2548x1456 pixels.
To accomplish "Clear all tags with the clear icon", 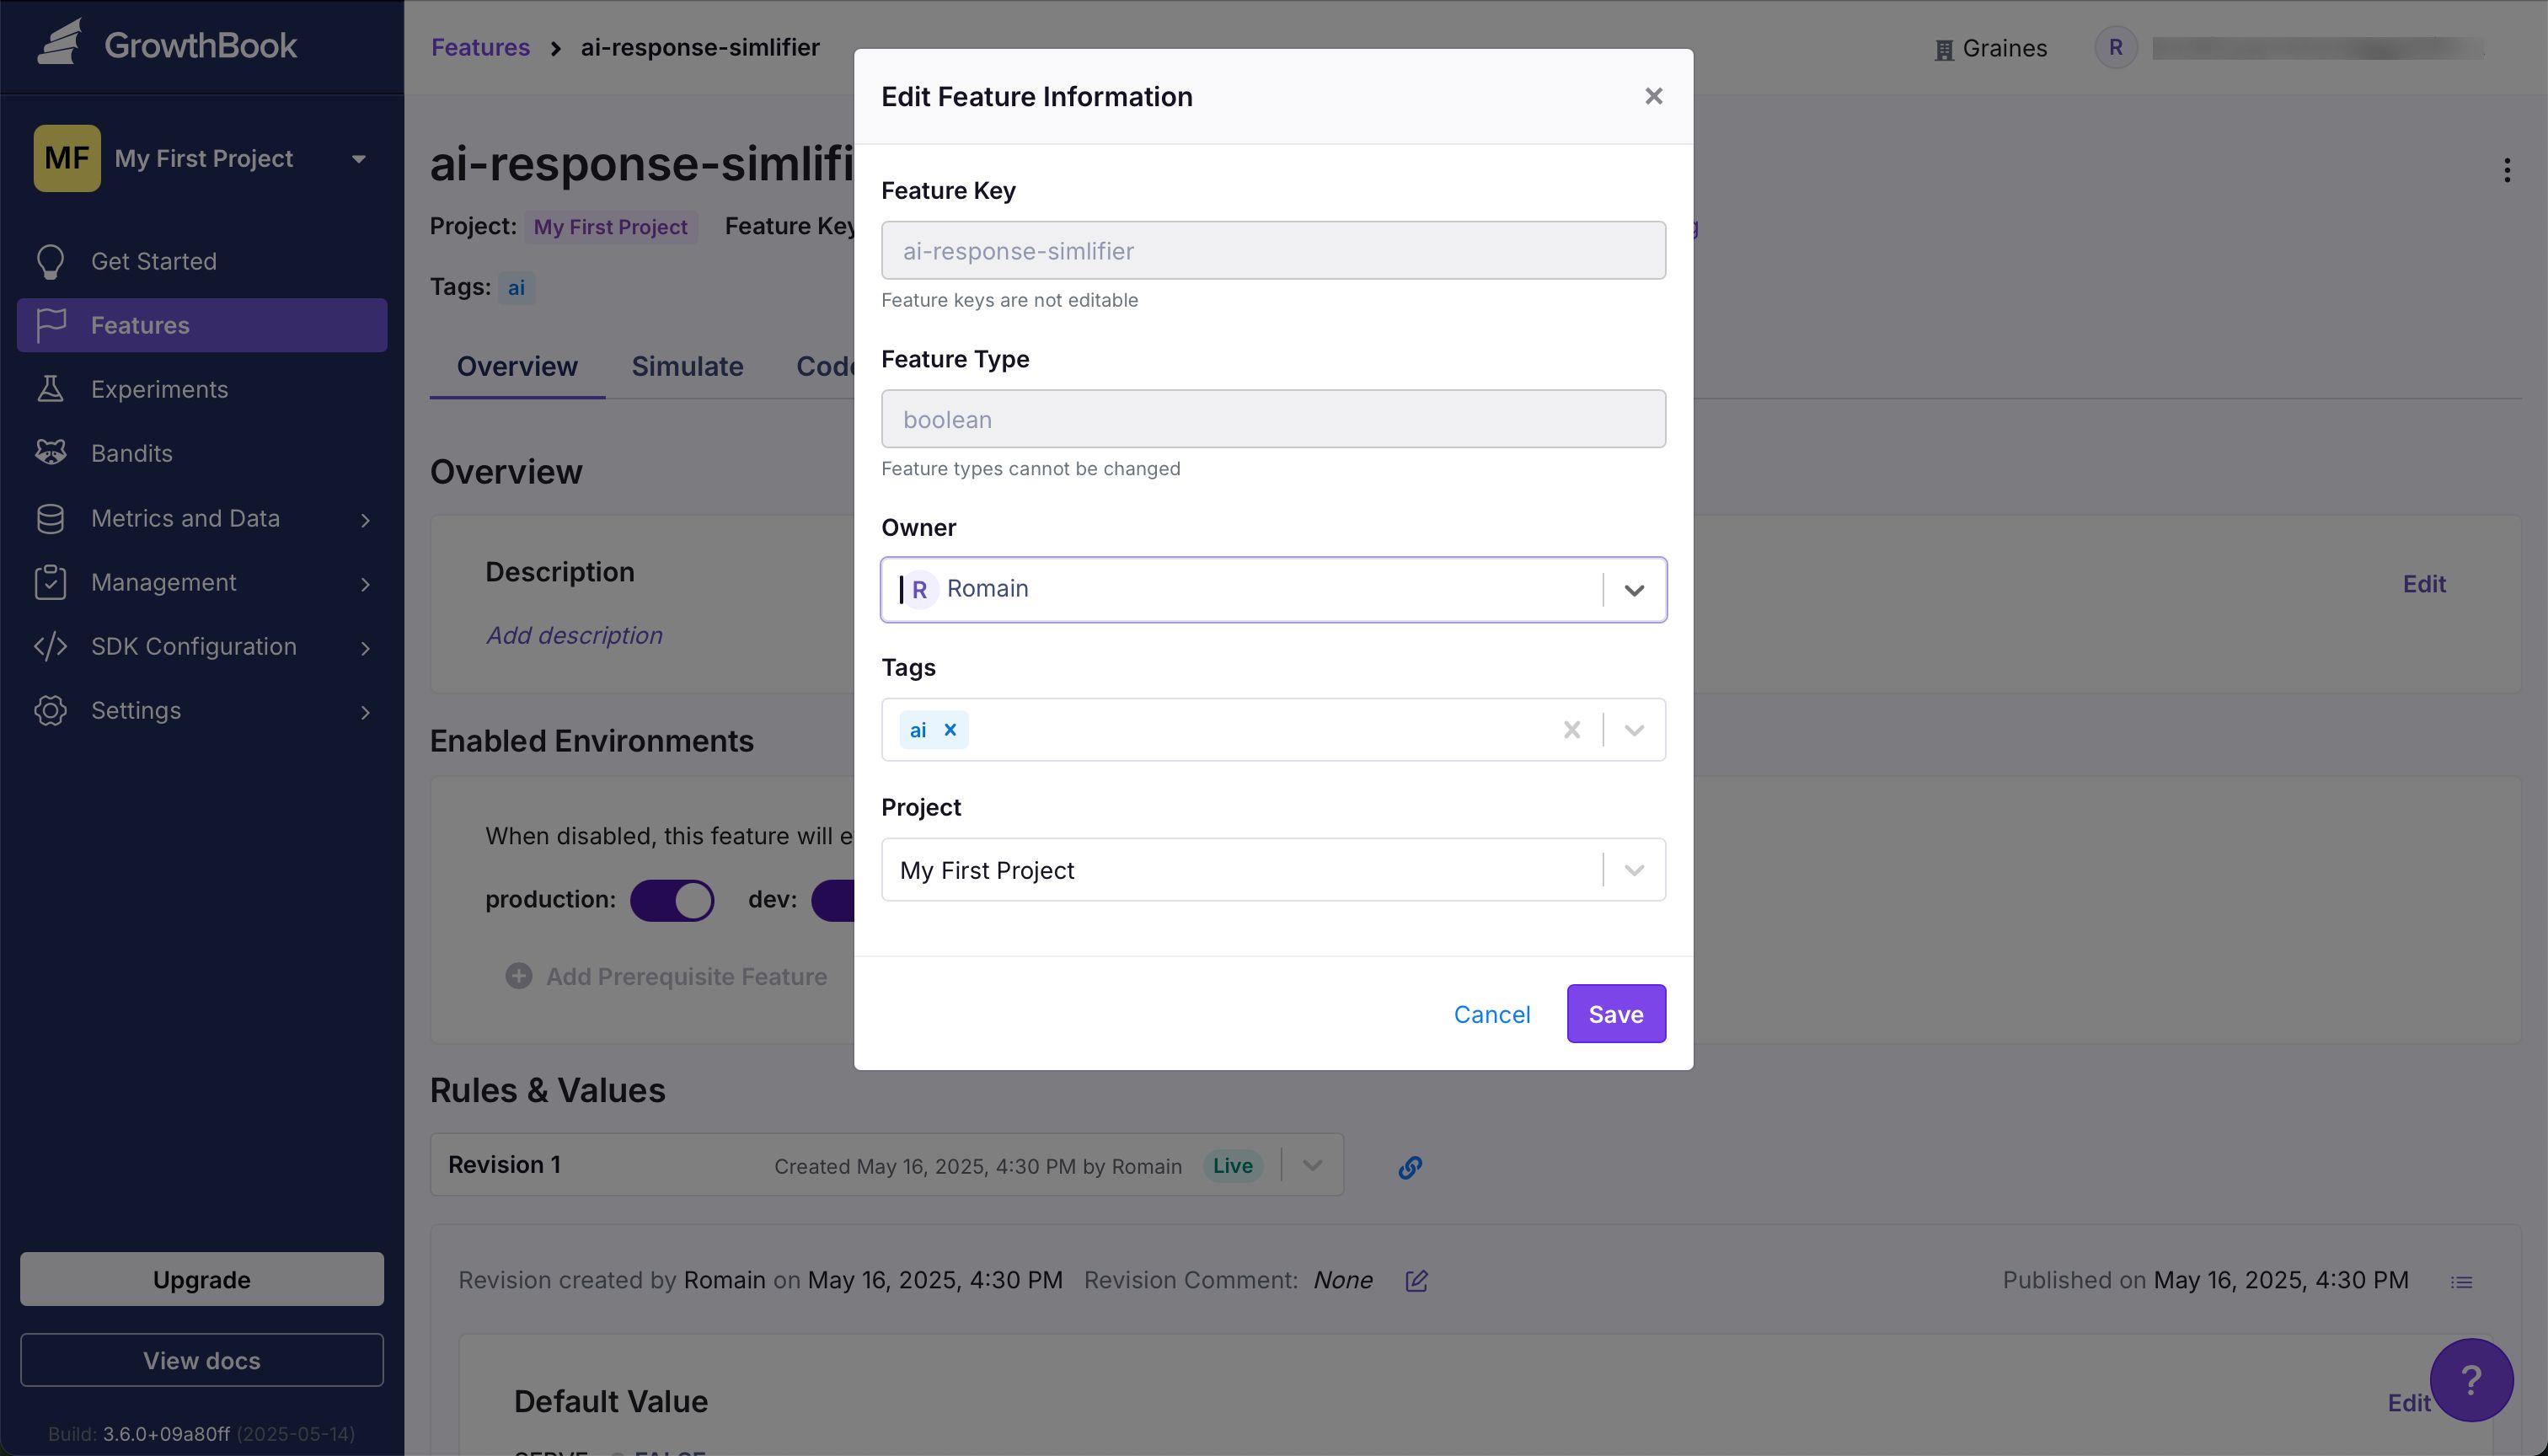I will click(x=1572, y=730).
